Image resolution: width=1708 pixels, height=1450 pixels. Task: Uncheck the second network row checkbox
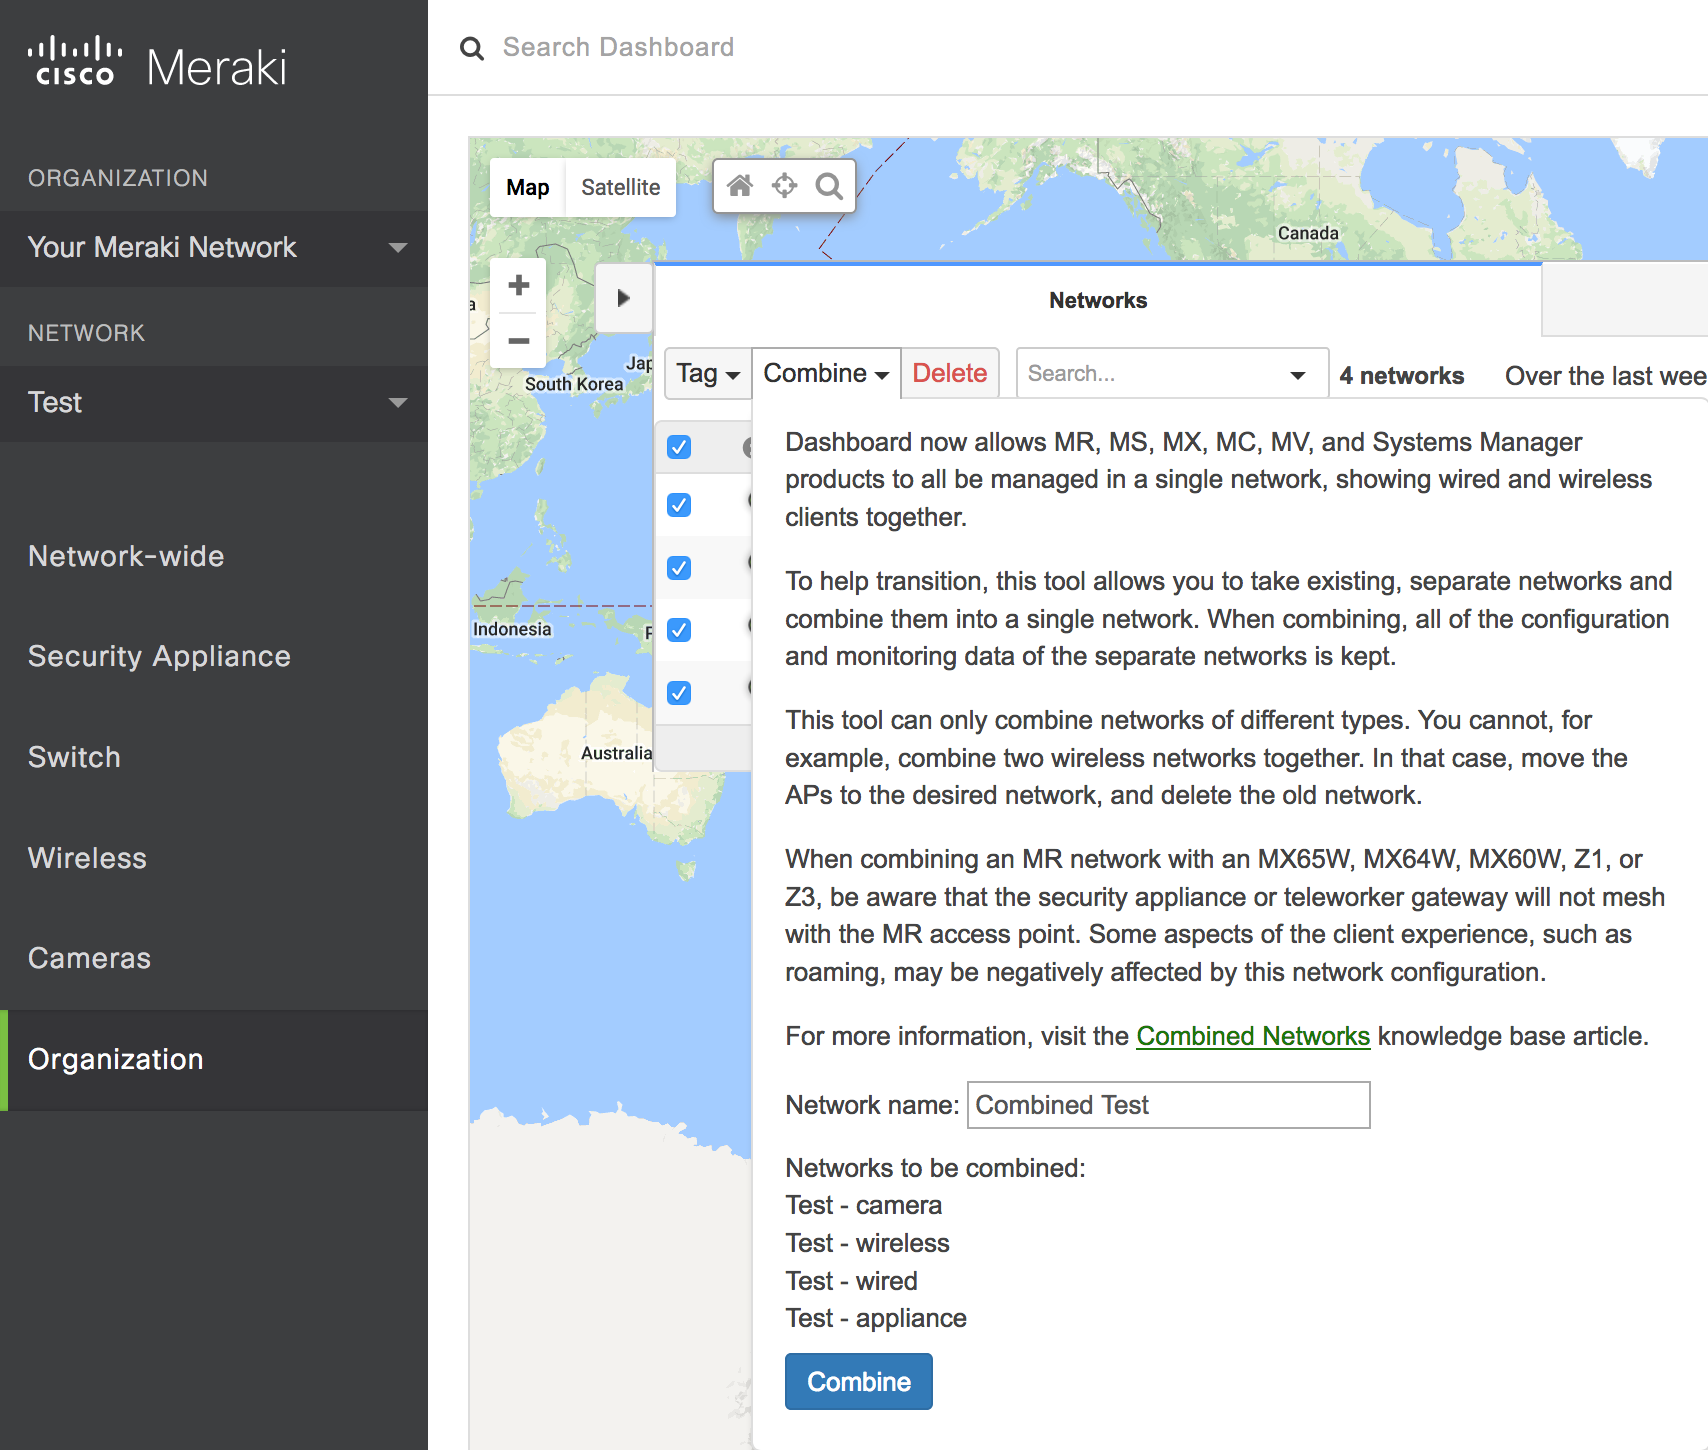pos(679,568)
